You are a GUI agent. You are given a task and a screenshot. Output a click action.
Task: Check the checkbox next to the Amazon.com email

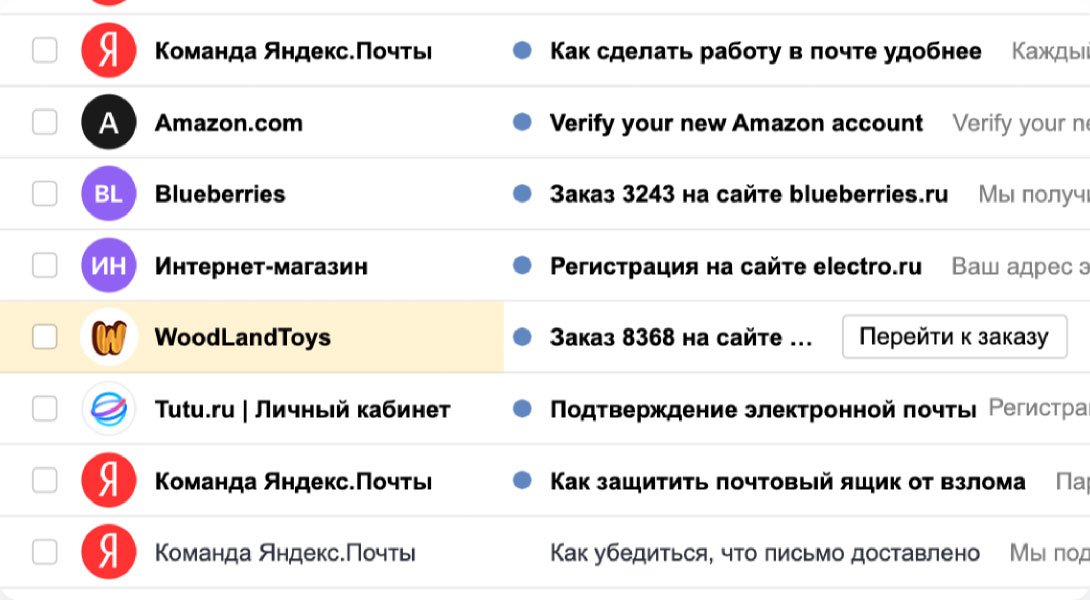point(44,122)
